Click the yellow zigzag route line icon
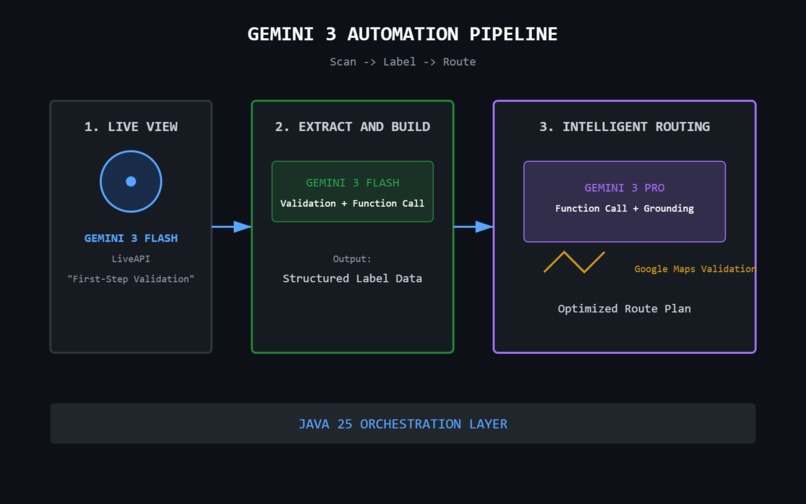The height and width of the screenshot is (504, 806). 574,262
